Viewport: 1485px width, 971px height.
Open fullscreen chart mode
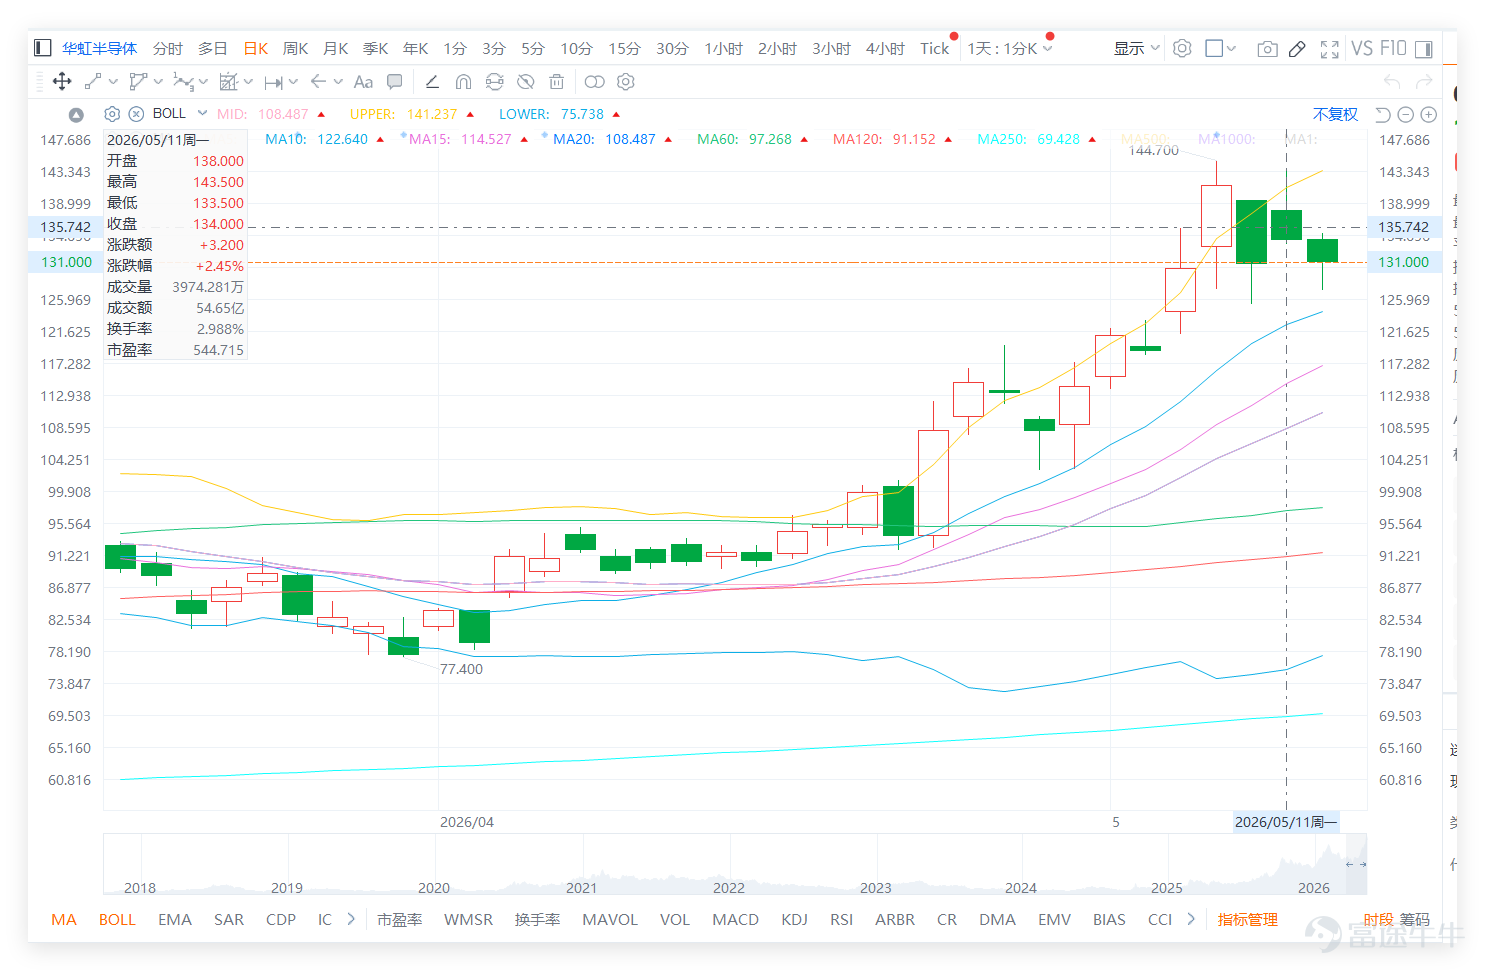pos(1329,49)
